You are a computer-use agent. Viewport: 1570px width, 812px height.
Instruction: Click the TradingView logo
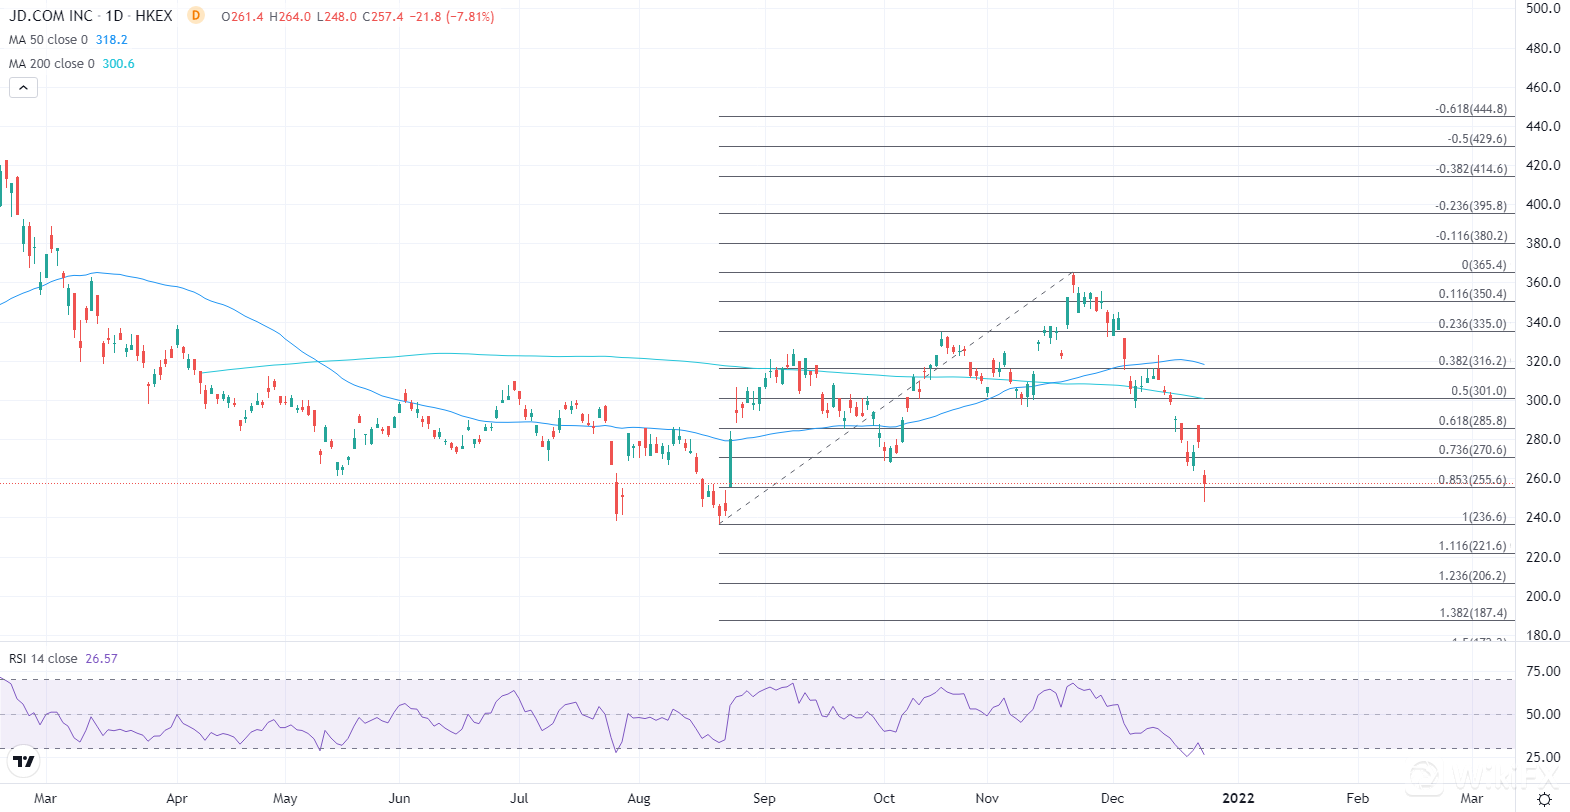click(24, 762)
